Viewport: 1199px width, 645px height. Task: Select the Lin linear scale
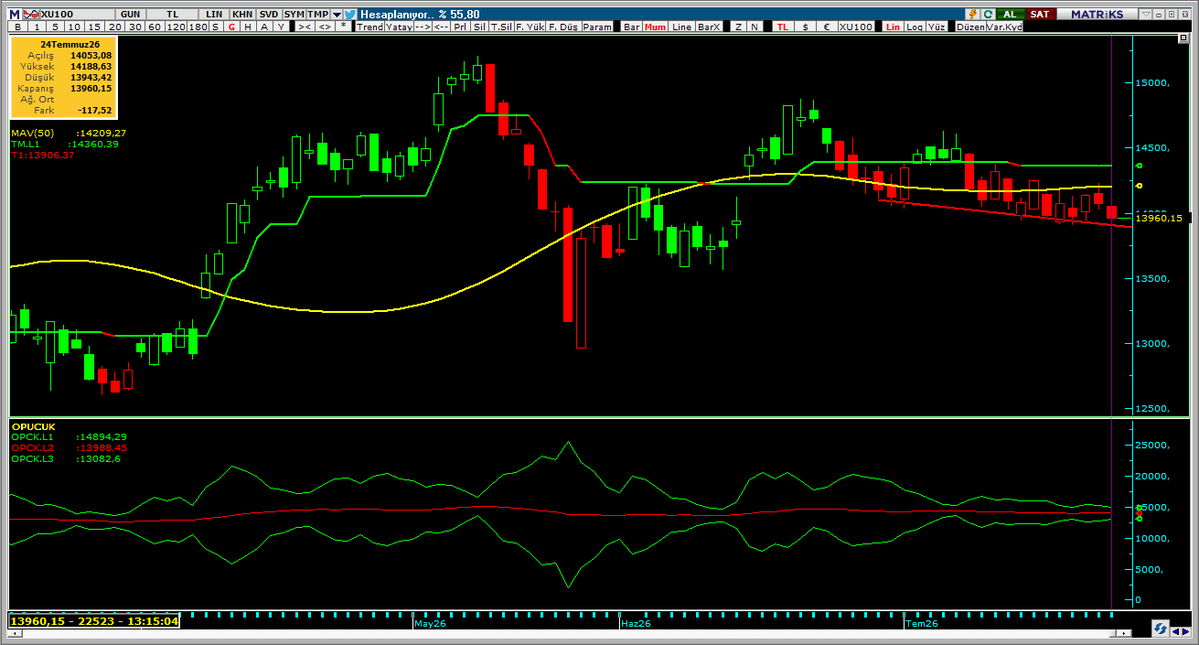tap(892, 27)
